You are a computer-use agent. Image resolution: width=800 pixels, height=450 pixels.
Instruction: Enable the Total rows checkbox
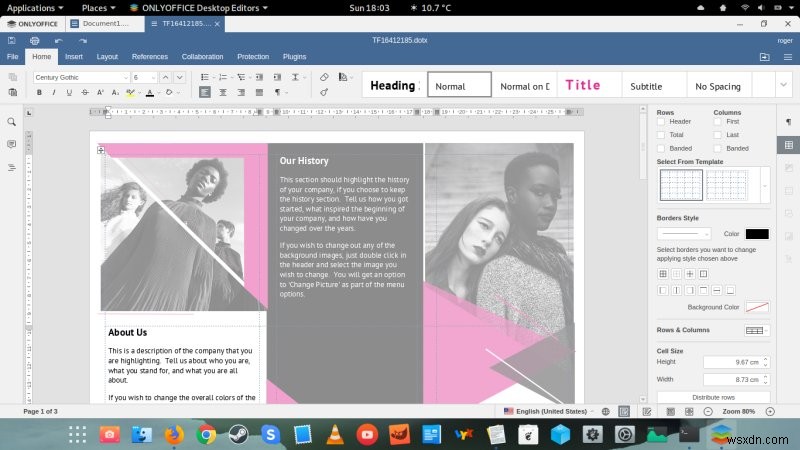tap(661, 135)
